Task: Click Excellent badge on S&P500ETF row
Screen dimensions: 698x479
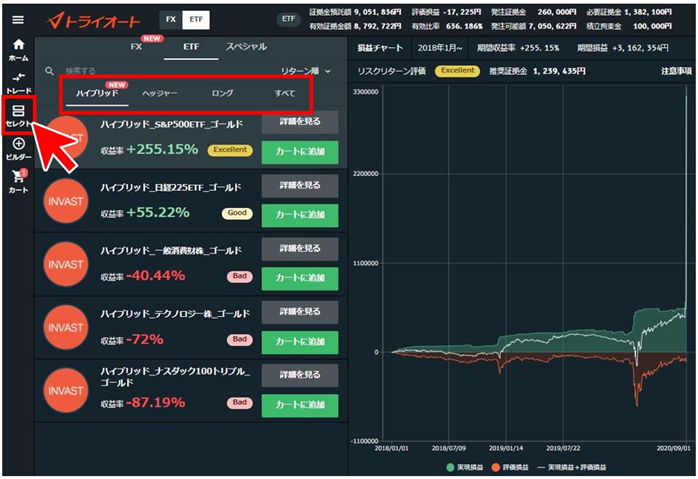Action: 230,150
